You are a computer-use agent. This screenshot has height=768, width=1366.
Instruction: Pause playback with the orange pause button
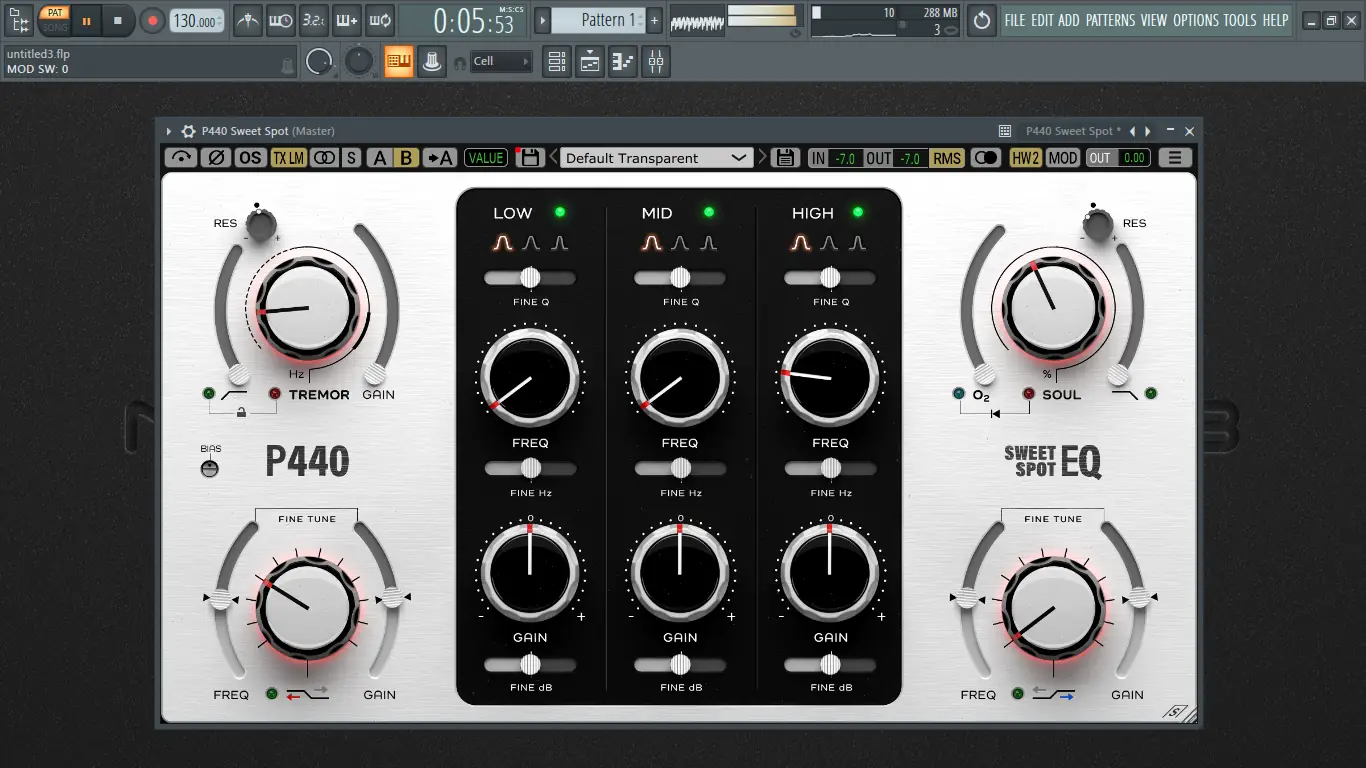pos(86,20)
